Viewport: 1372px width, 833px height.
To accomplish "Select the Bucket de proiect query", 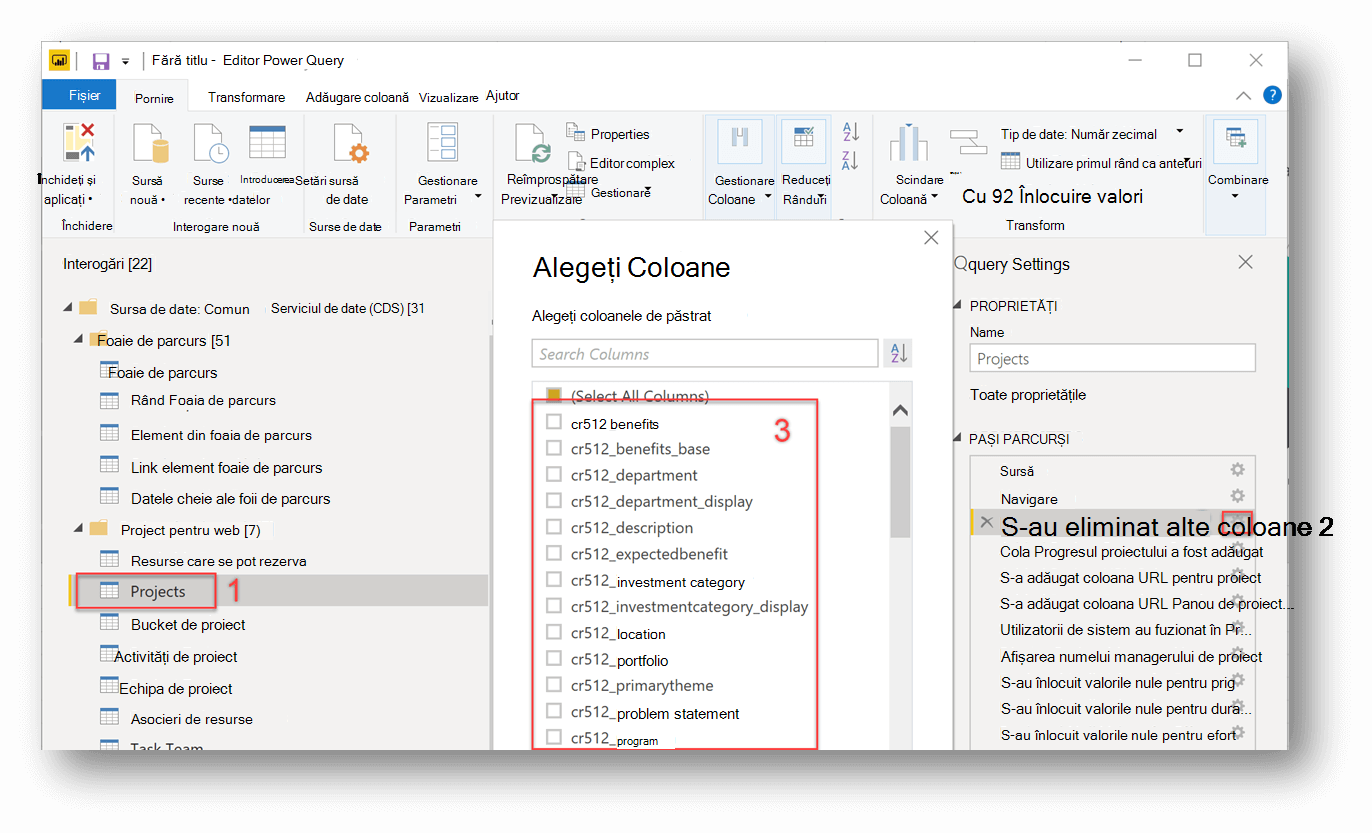I will click(x=188, y=624).
